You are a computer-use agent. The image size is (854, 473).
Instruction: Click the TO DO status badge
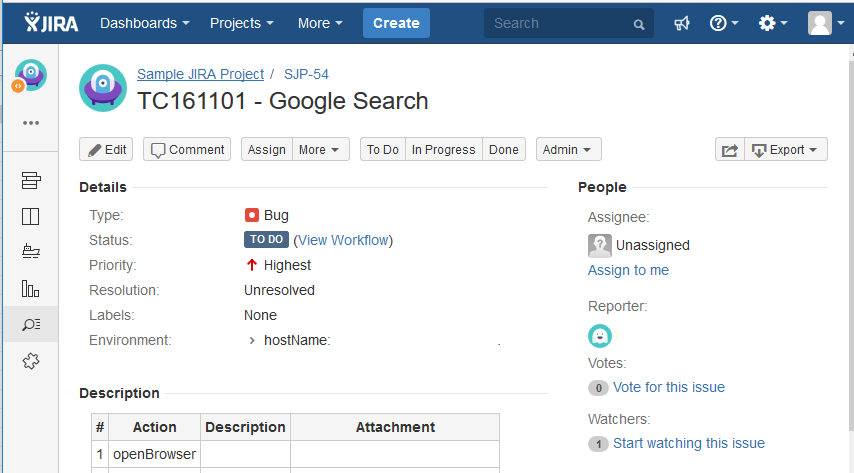click(x=266, y=240)
